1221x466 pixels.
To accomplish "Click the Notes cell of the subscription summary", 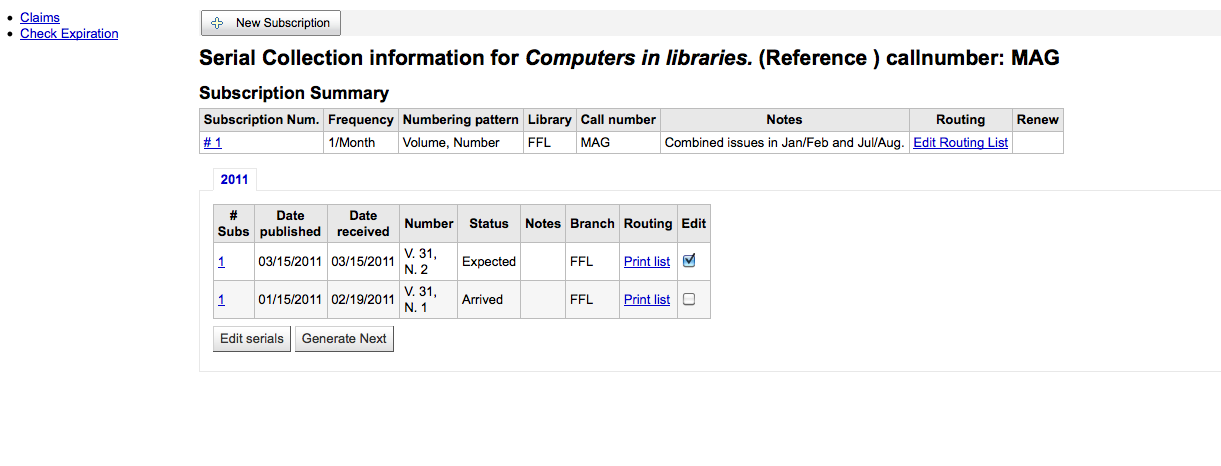I will pyautogui.click(x=784, y=143).
